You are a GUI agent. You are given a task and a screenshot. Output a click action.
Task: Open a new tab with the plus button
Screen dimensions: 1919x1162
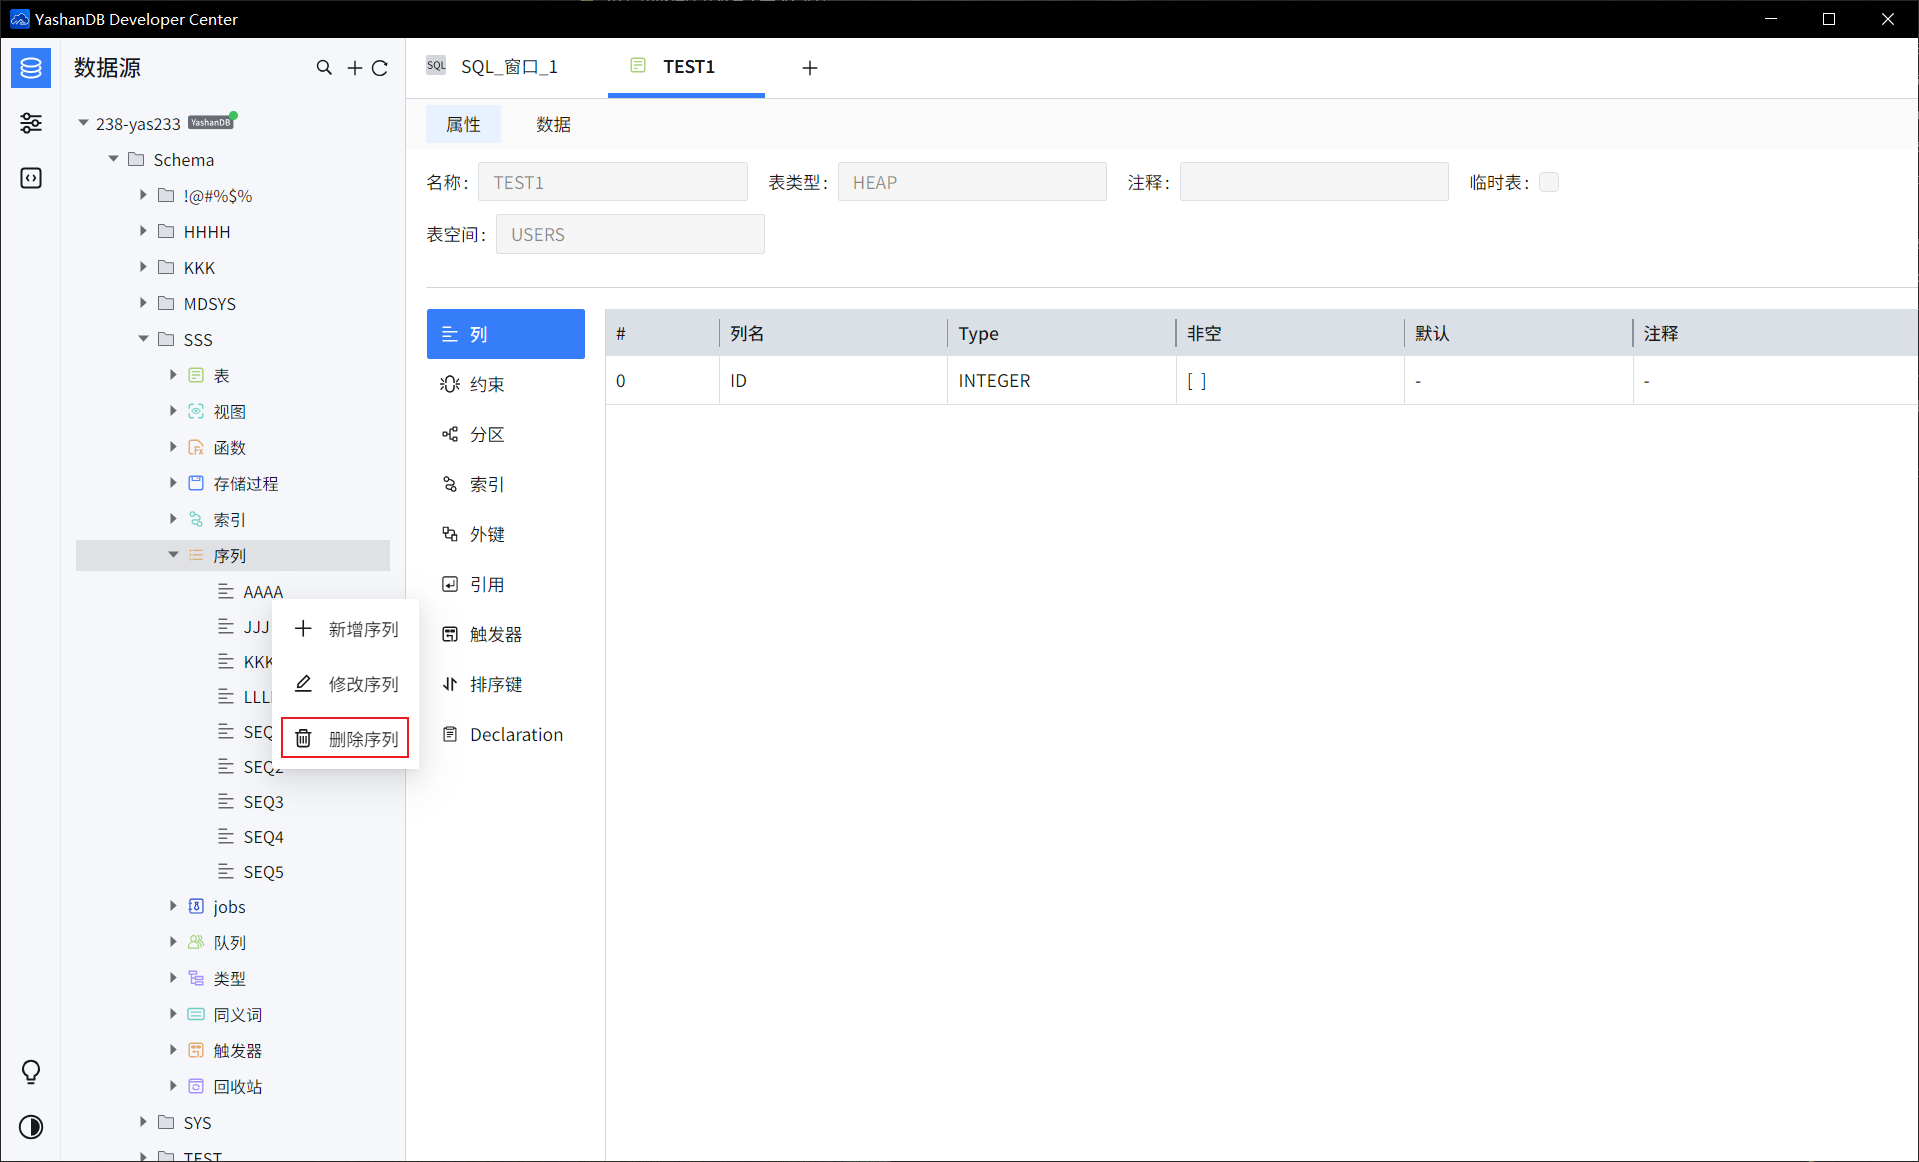coord(810,68)
